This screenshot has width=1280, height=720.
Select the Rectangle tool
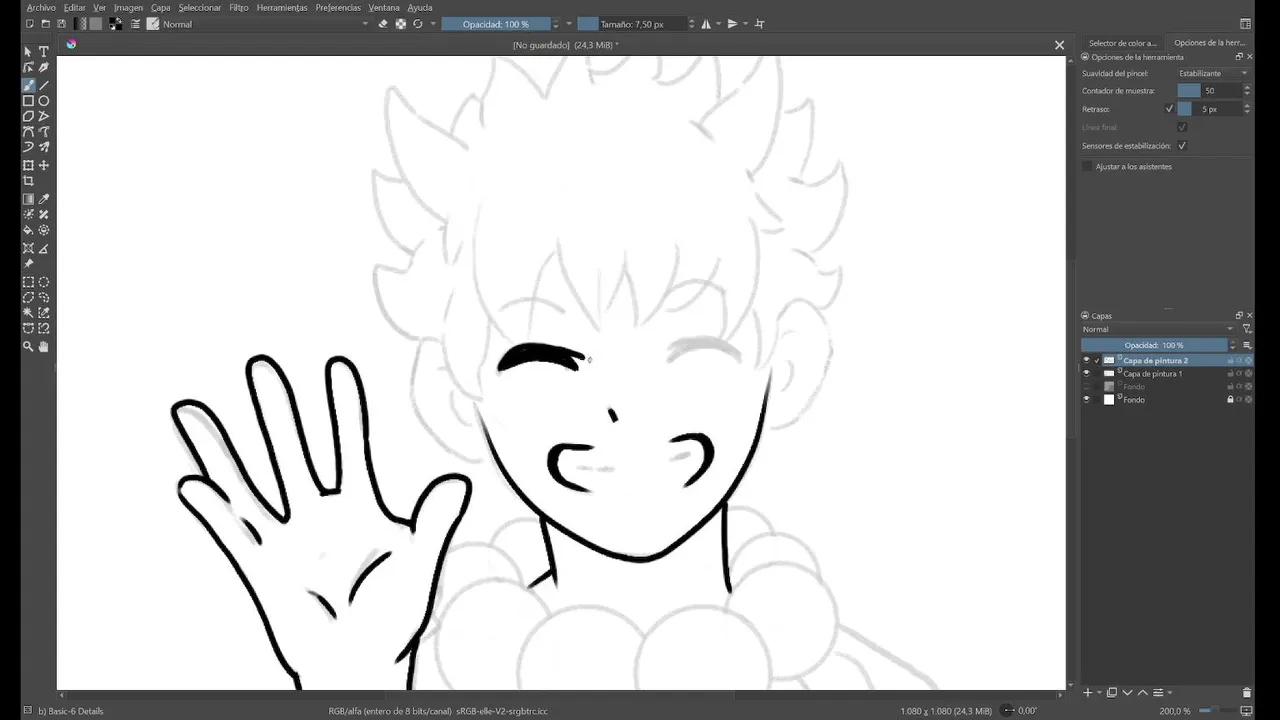[28, 101]
